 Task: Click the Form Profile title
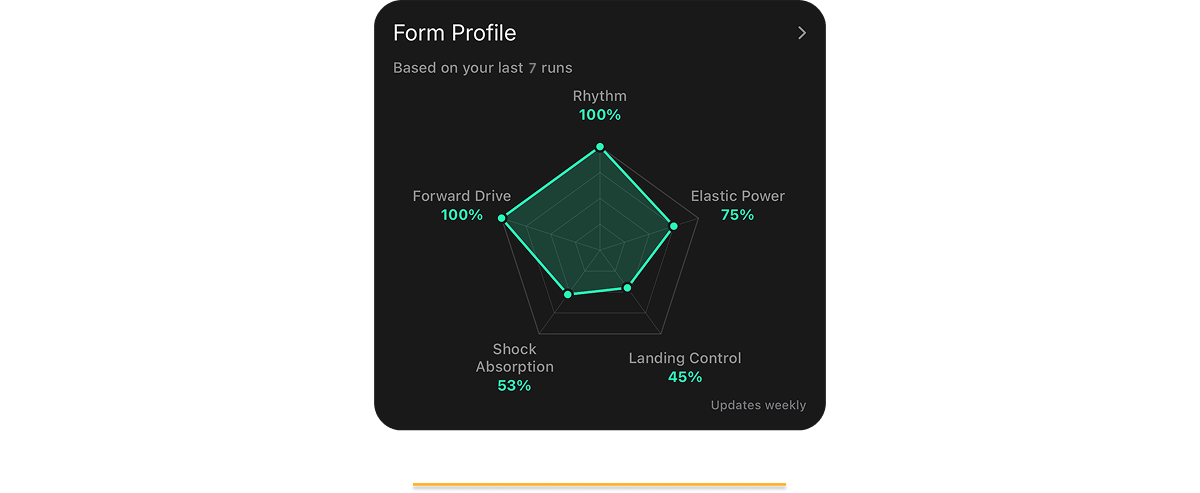(x=454, y=33)
